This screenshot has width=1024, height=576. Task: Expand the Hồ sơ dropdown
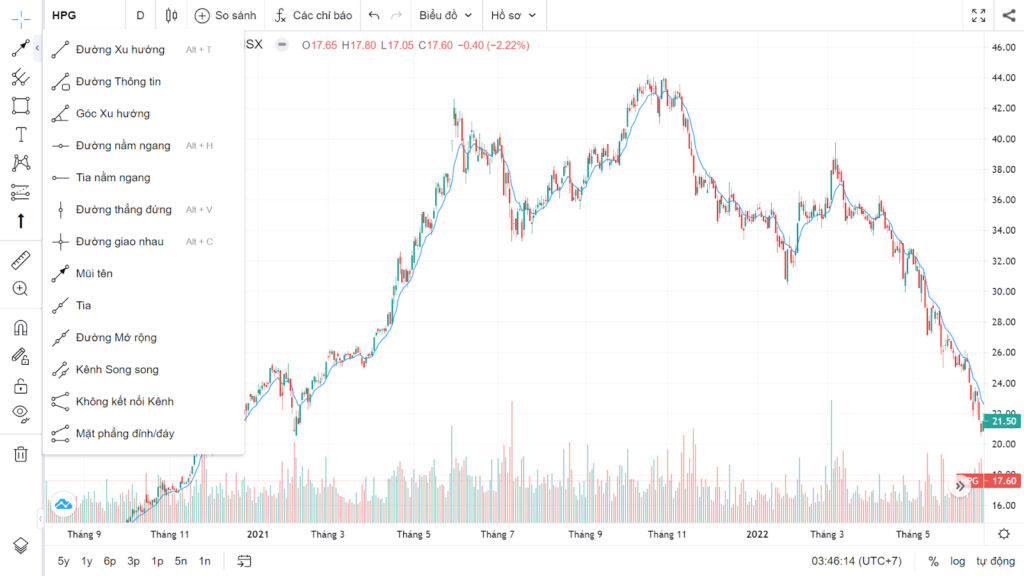click(x=513, y=15)
